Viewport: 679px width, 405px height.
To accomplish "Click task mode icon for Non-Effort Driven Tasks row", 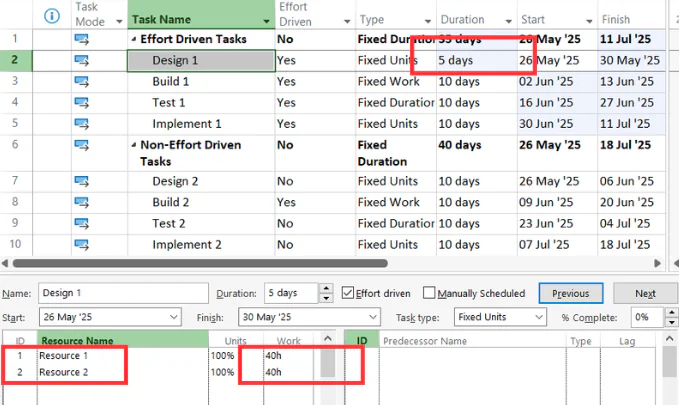I will (81, 145).
